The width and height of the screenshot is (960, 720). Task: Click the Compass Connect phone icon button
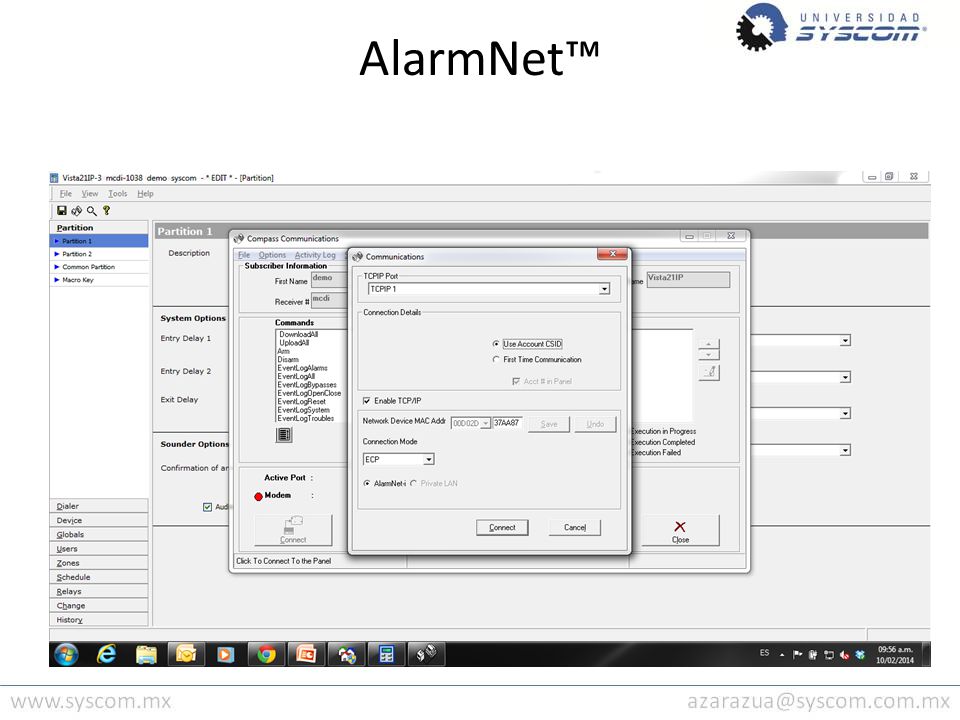(293, 530)
